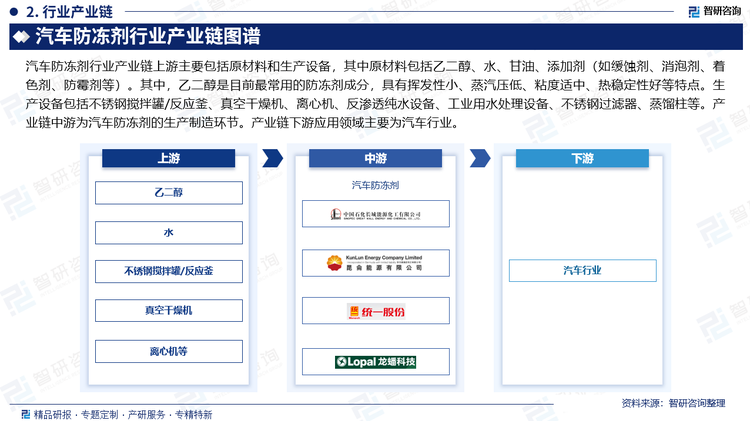
Task: Click the KunLun Energy company logo
Action: tap(376, 263)
